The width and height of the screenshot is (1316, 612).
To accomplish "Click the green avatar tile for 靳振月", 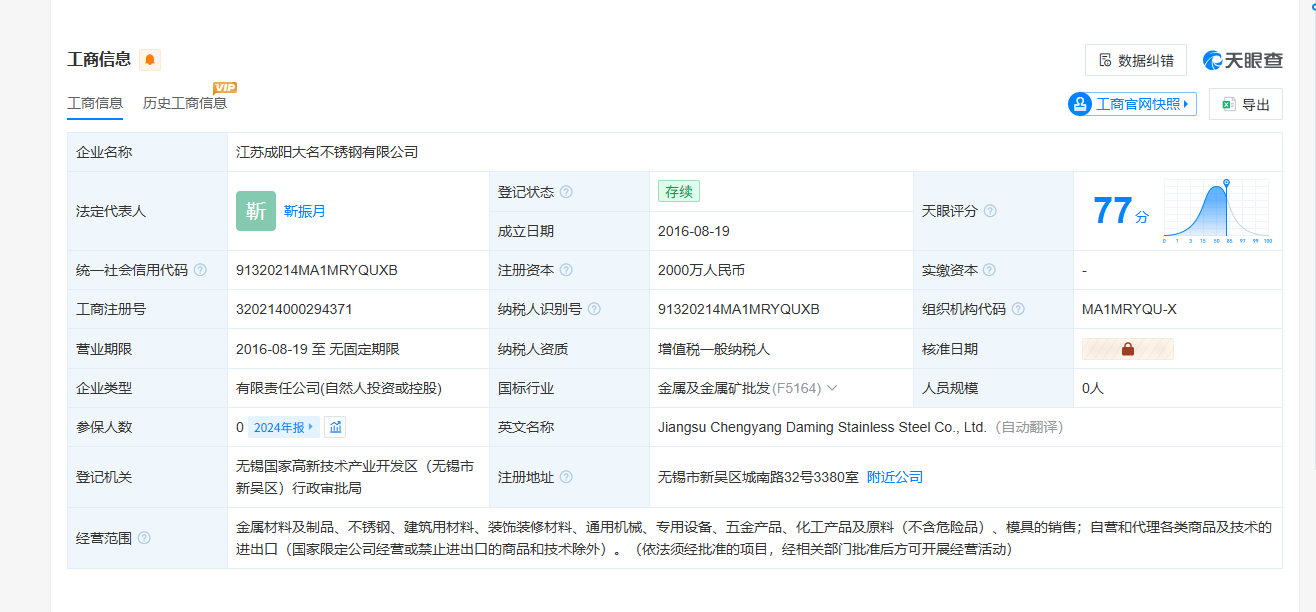I will click(x=256, y=211).
